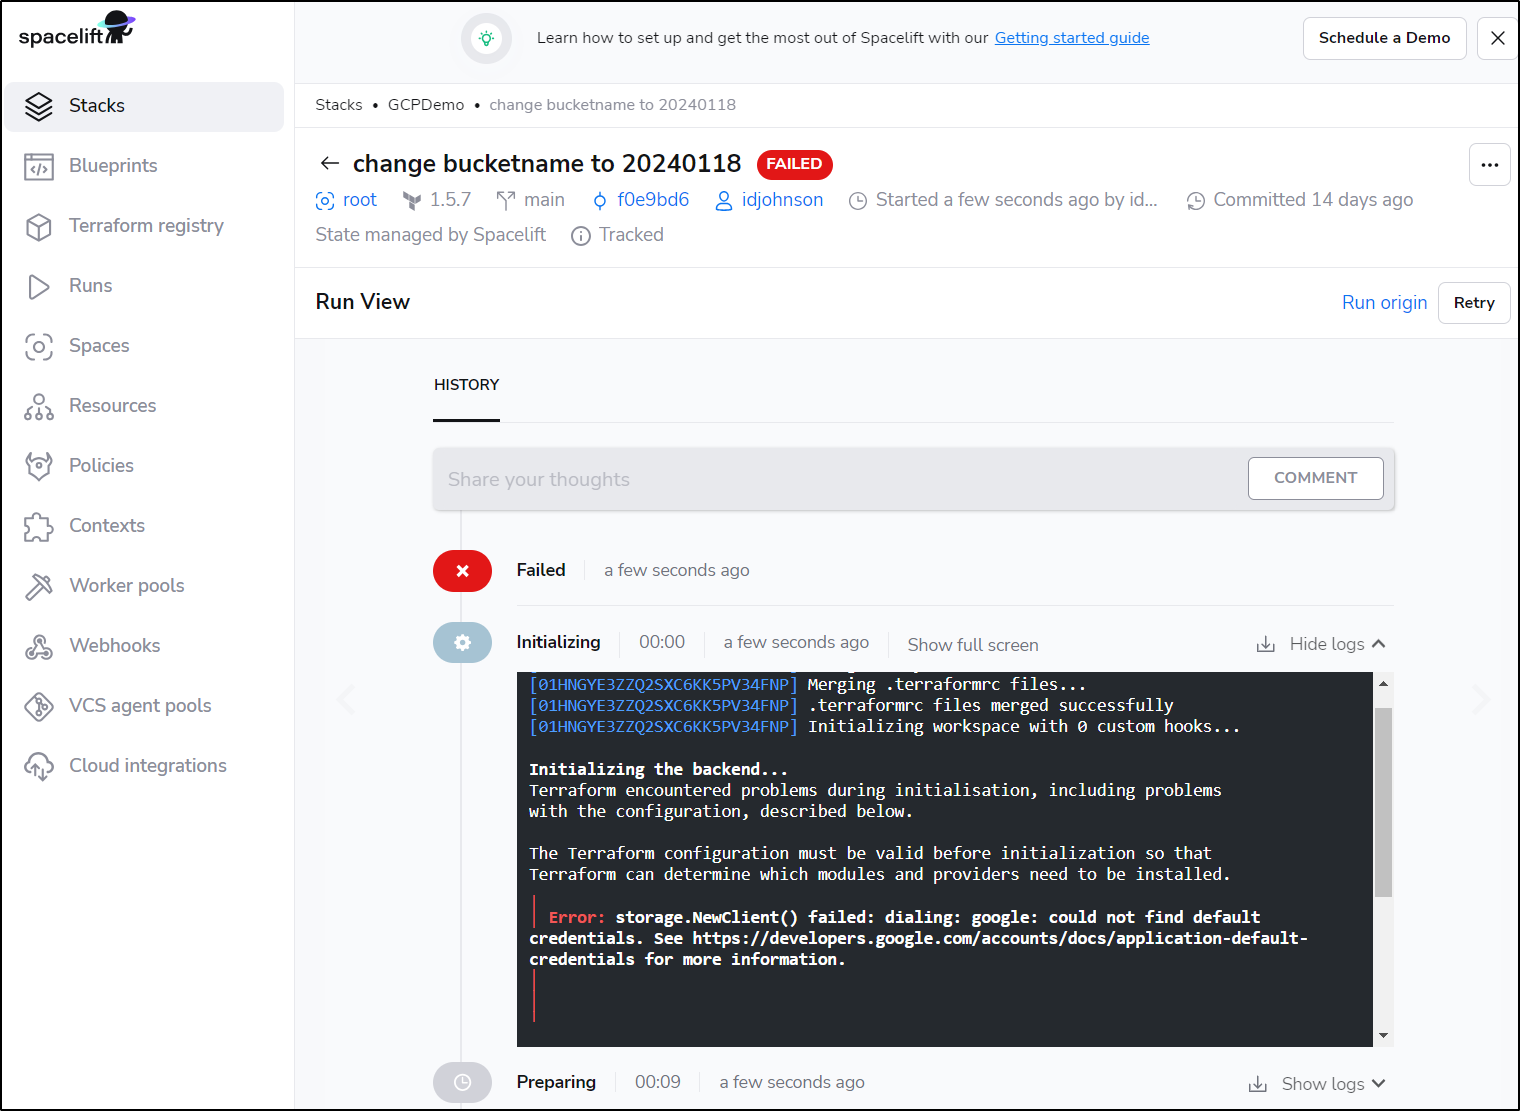Click the Spaces target icon
This screenshot has width=1520, height=1111.
coord(39,347)
